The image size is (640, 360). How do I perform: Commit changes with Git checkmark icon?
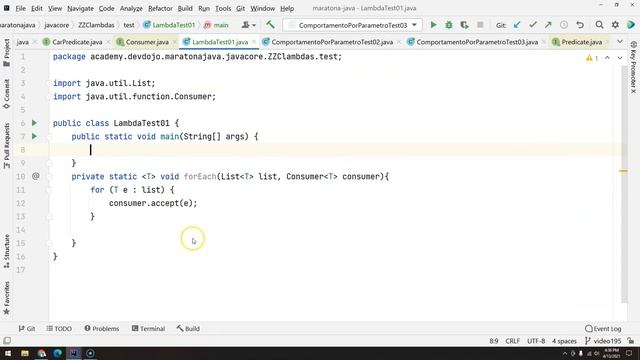[x=533, y=25]
